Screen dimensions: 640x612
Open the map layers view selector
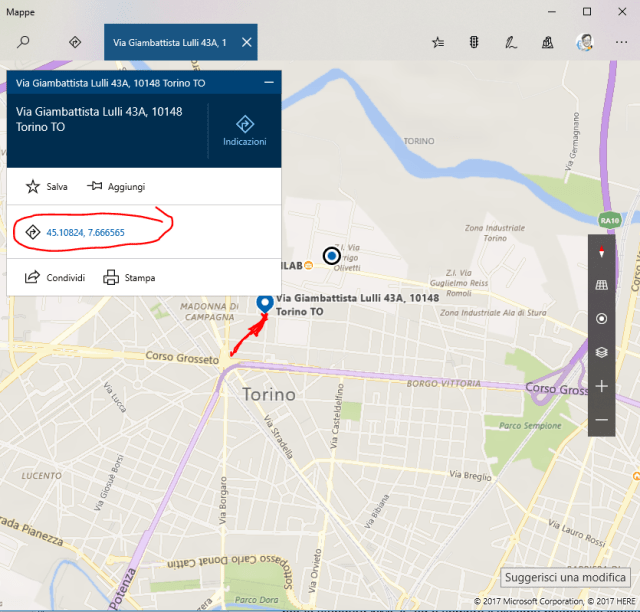[x=601, y=352]
